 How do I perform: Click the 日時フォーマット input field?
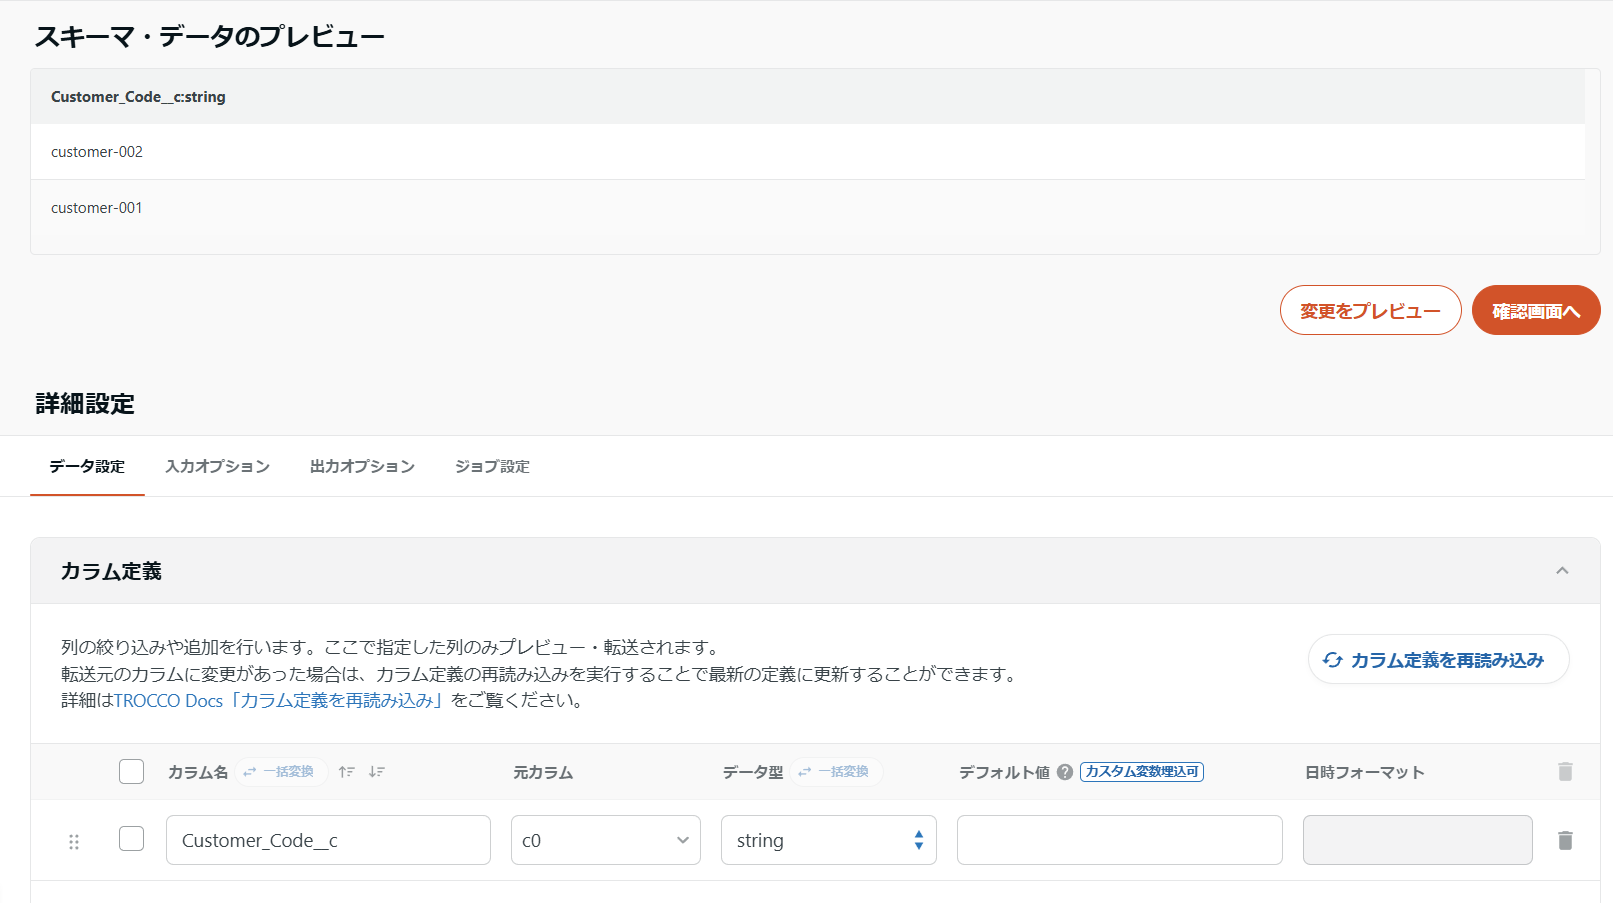(x=1418, y=840)
